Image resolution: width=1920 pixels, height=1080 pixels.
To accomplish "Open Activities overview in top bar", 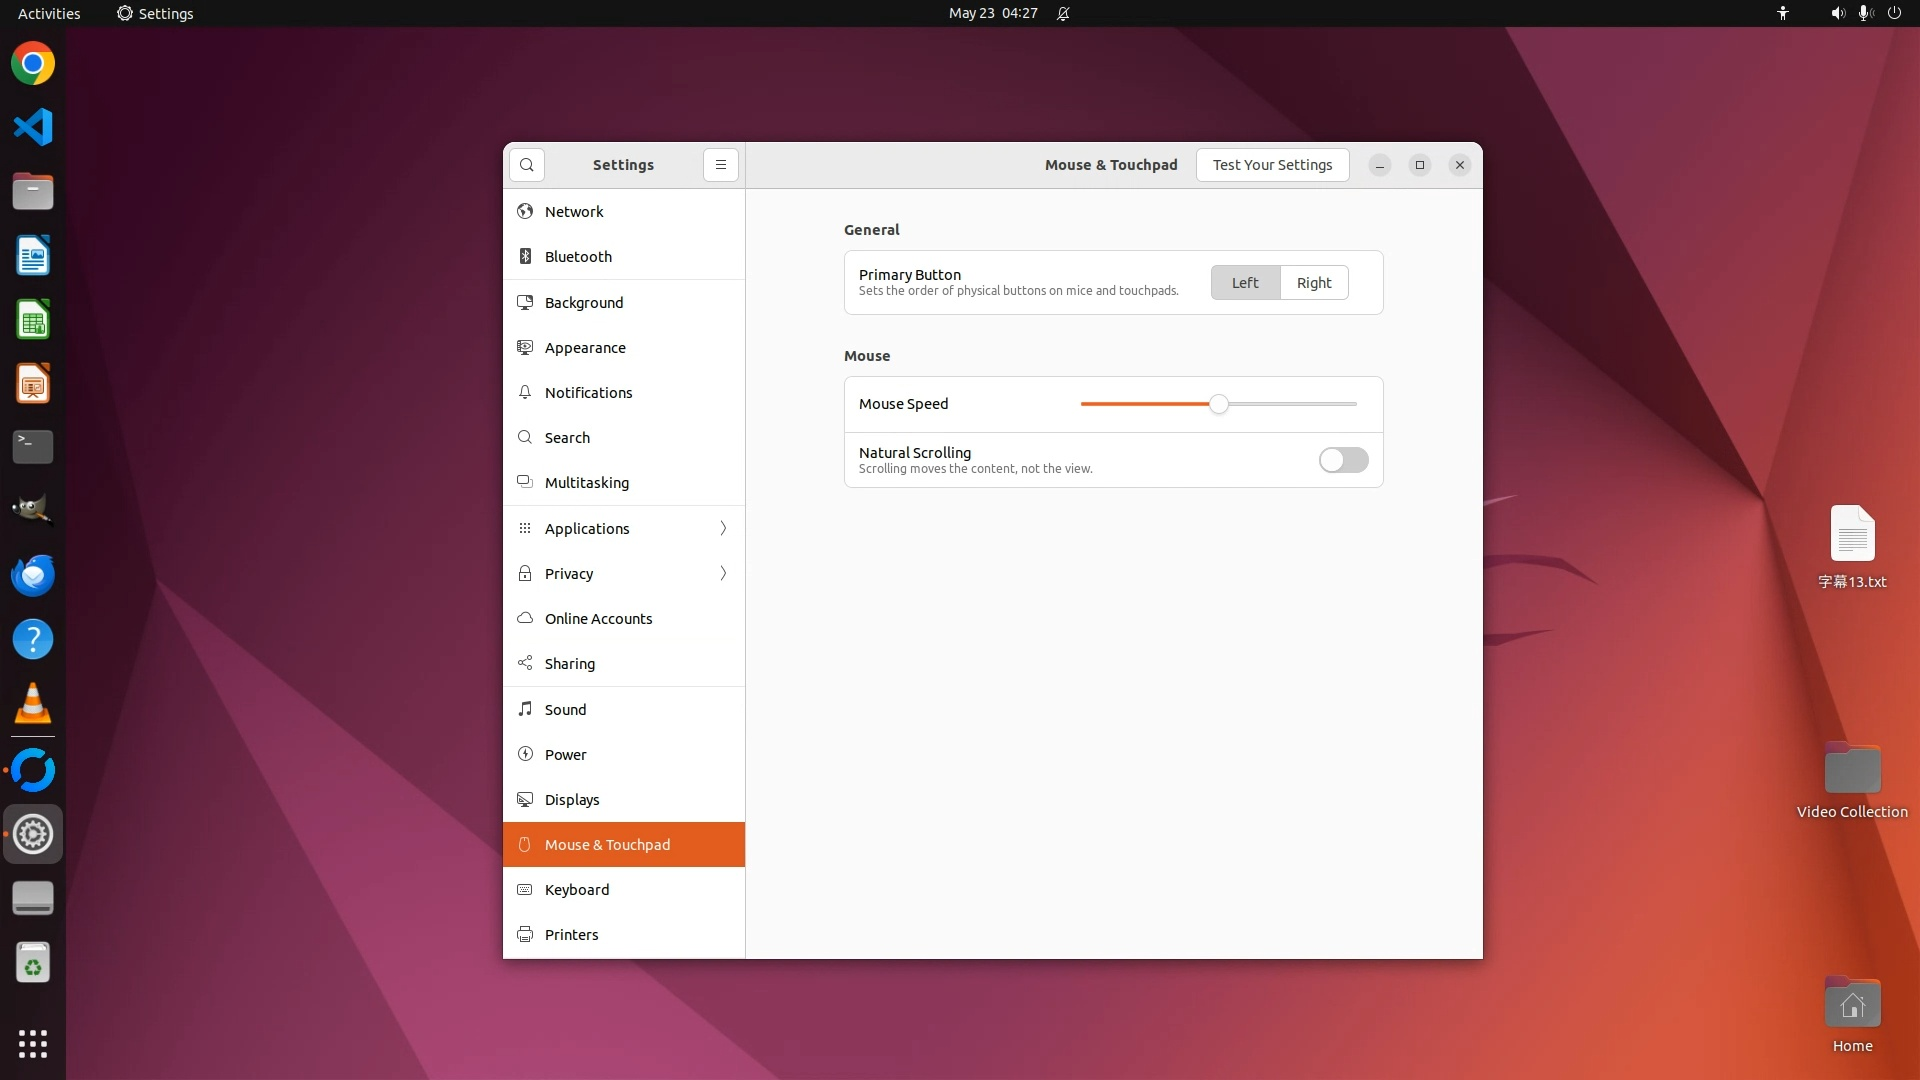I will point(49,13).
